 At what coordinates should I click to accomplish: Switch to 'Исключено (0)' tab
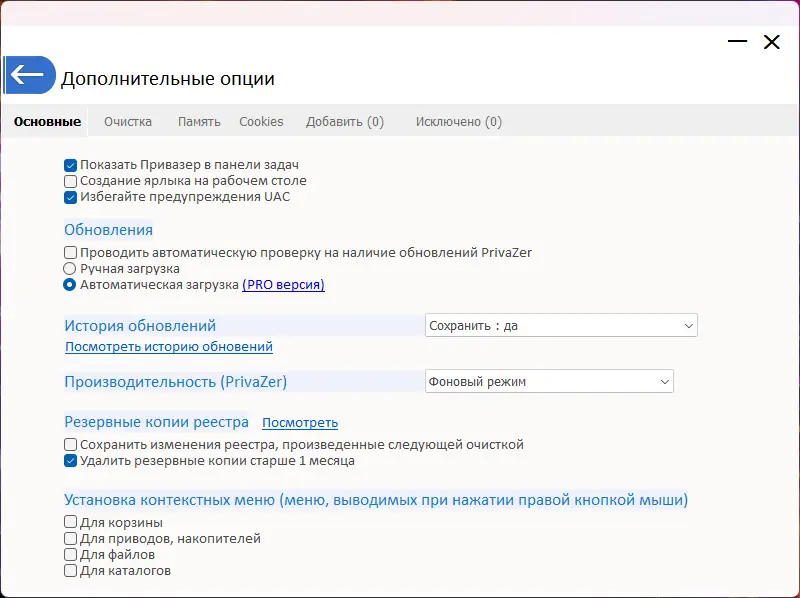[459, 122]
